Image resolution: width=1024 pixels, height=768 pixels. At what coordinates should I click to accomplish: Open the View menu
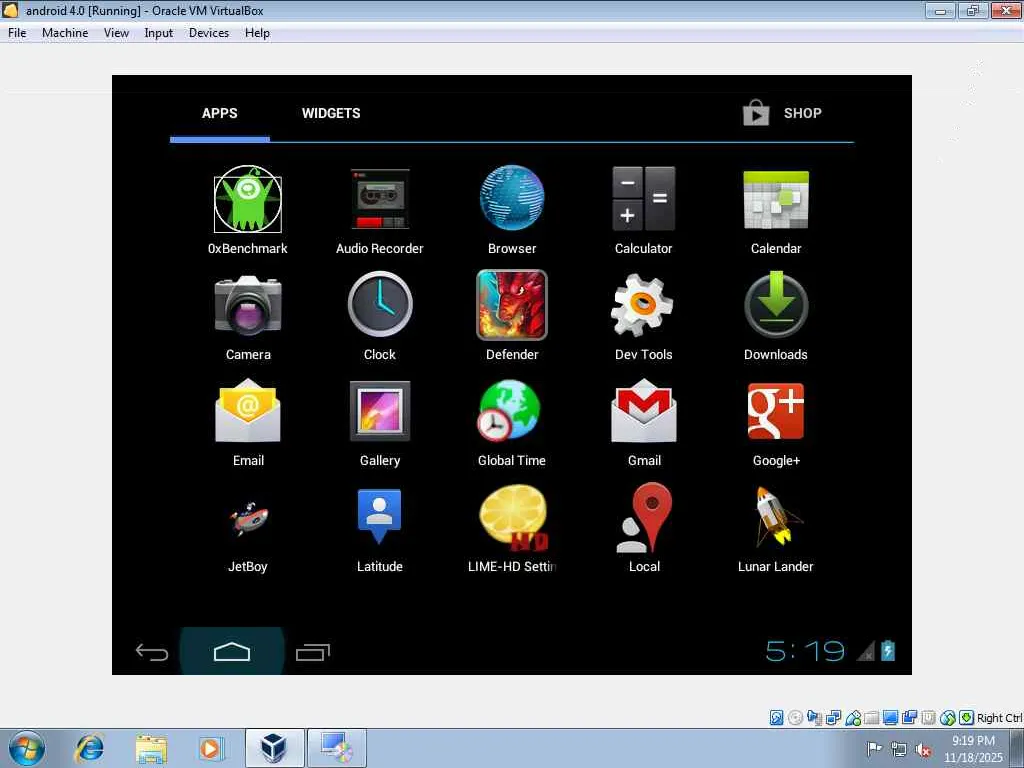click(116, 33)
